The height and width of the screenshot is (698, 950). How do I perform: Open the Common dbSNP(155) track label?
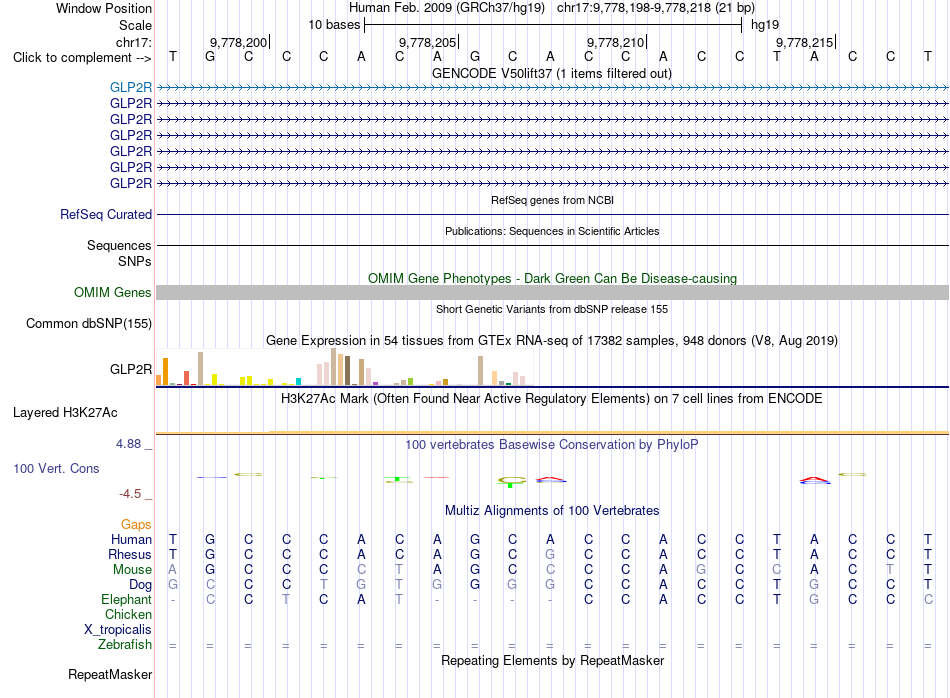tap(89, 324)
